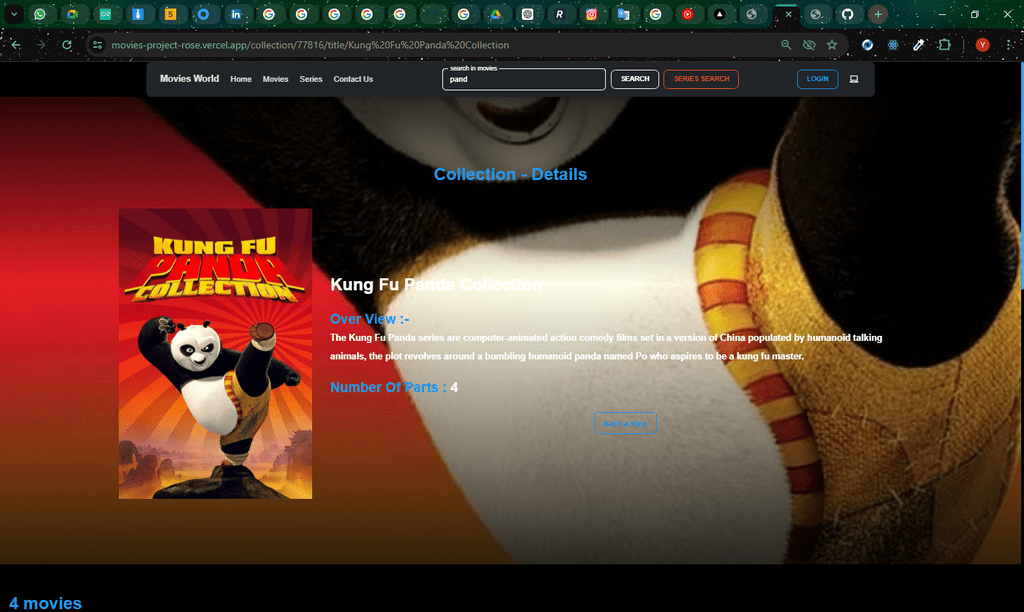This screenshot has height=612, width=1024.
Task: Switch to the Instagram tab
Action: (x=591, y=14)
